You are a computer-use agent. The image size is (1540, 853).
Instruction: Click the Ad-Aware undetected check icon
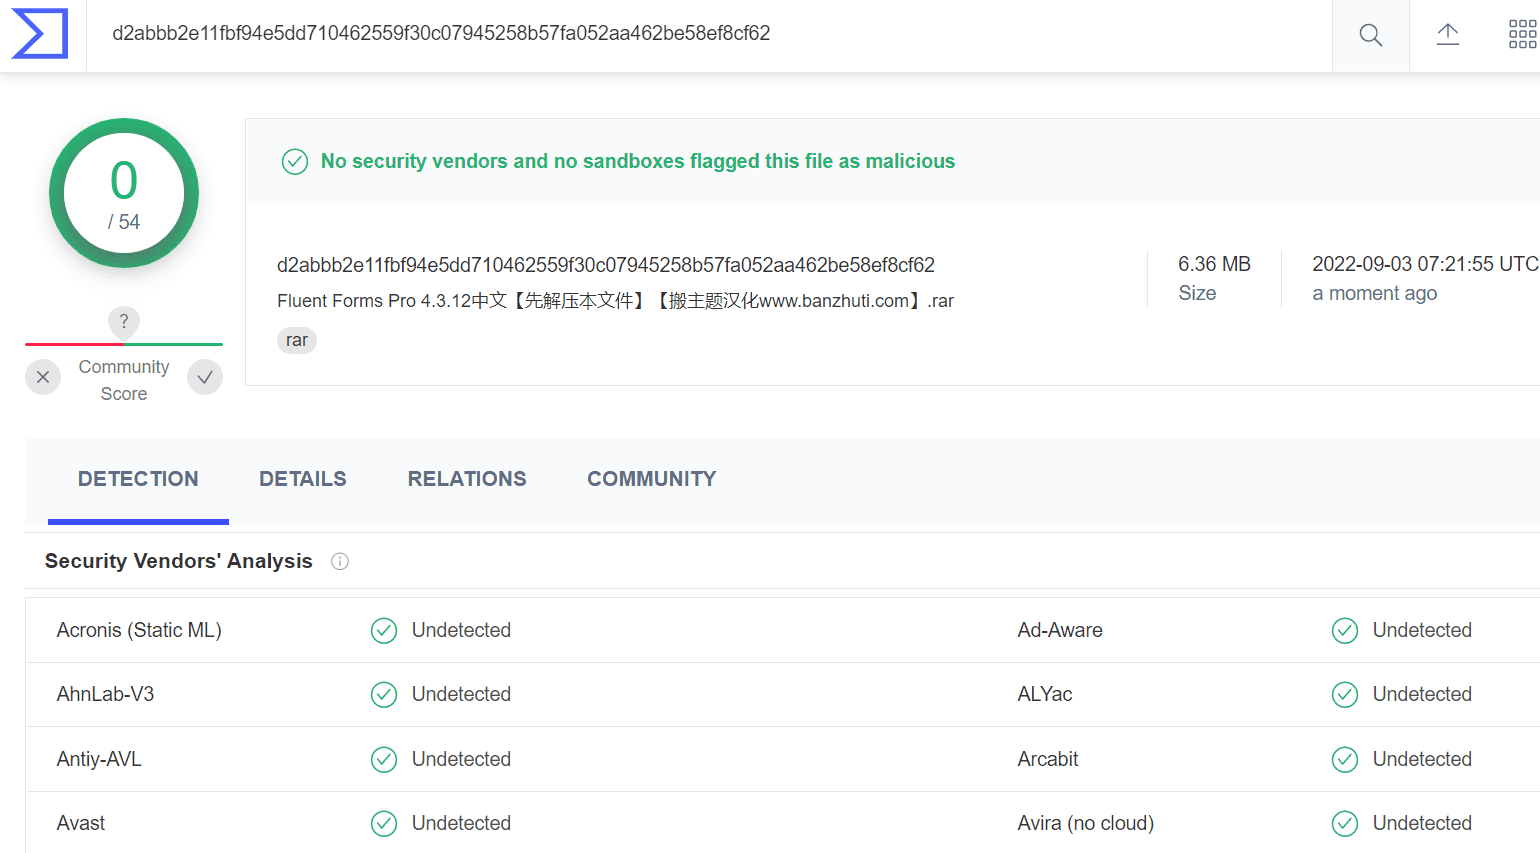click(1345, 630)
